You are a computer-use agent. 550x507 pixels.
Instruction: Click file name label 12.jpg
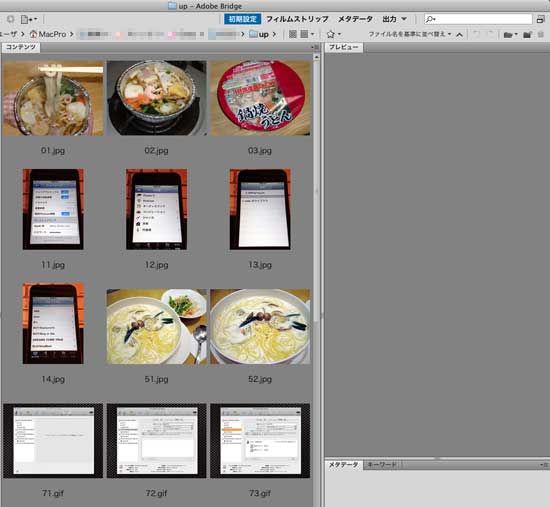[156, 265]
